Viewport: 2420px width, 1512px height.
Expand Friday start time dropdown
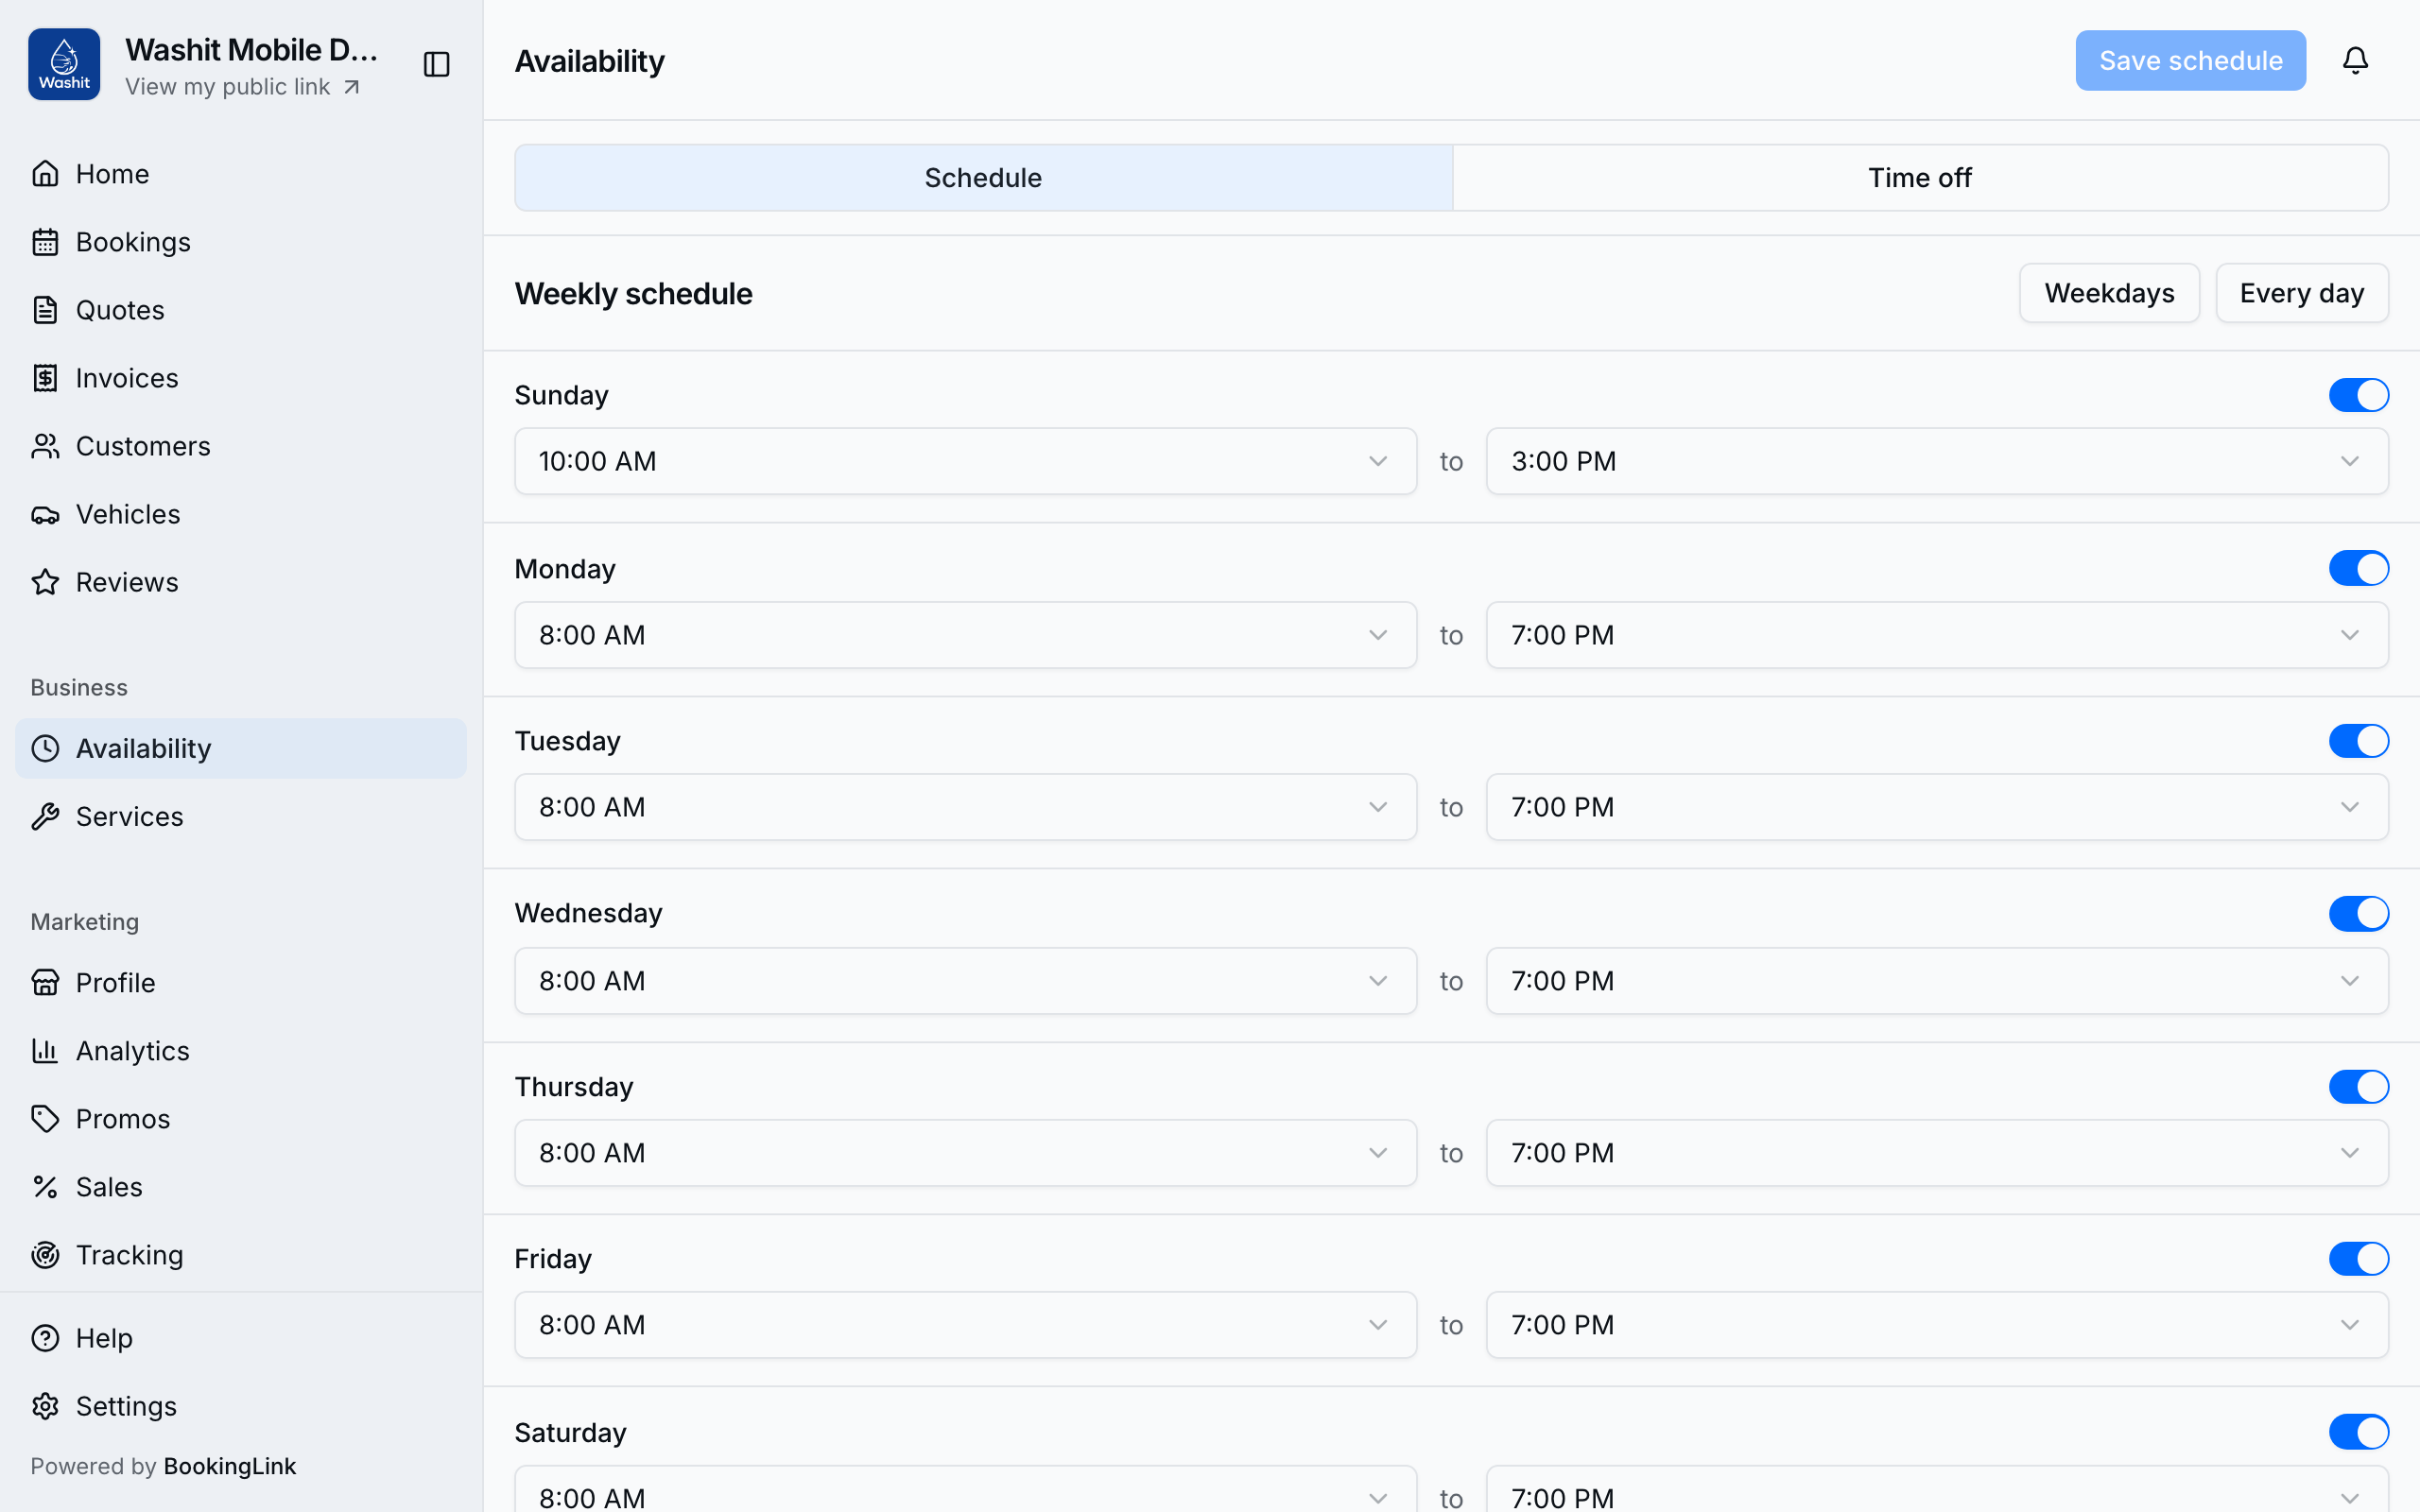[x=965, y=1325]
